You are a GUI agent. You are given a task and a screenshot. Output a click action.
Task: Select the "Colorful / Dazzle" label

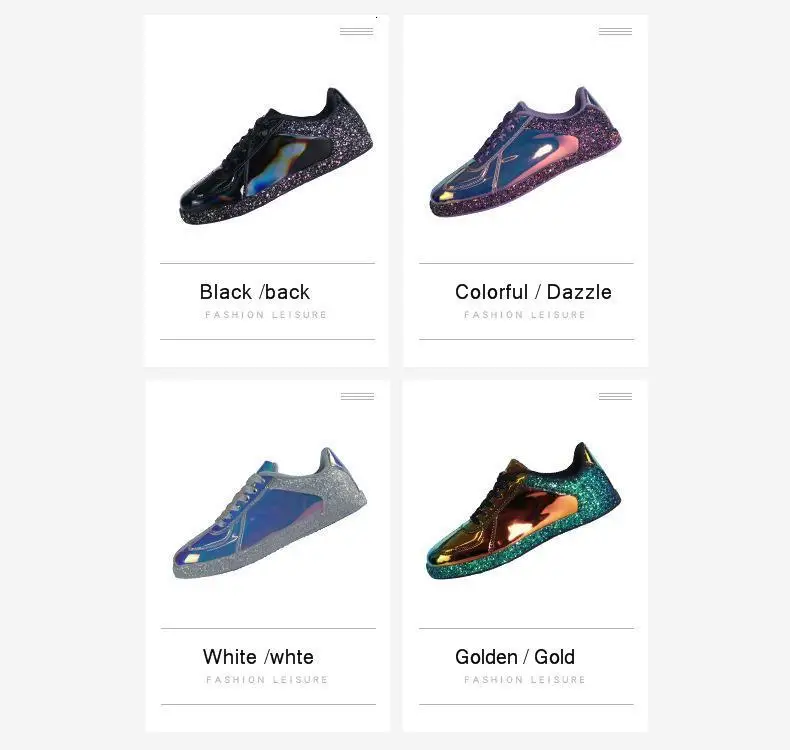(533, 292)
